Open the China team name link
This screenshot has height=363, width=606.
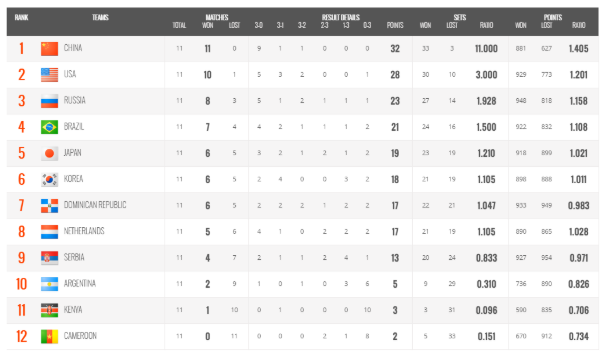(73, 48)
